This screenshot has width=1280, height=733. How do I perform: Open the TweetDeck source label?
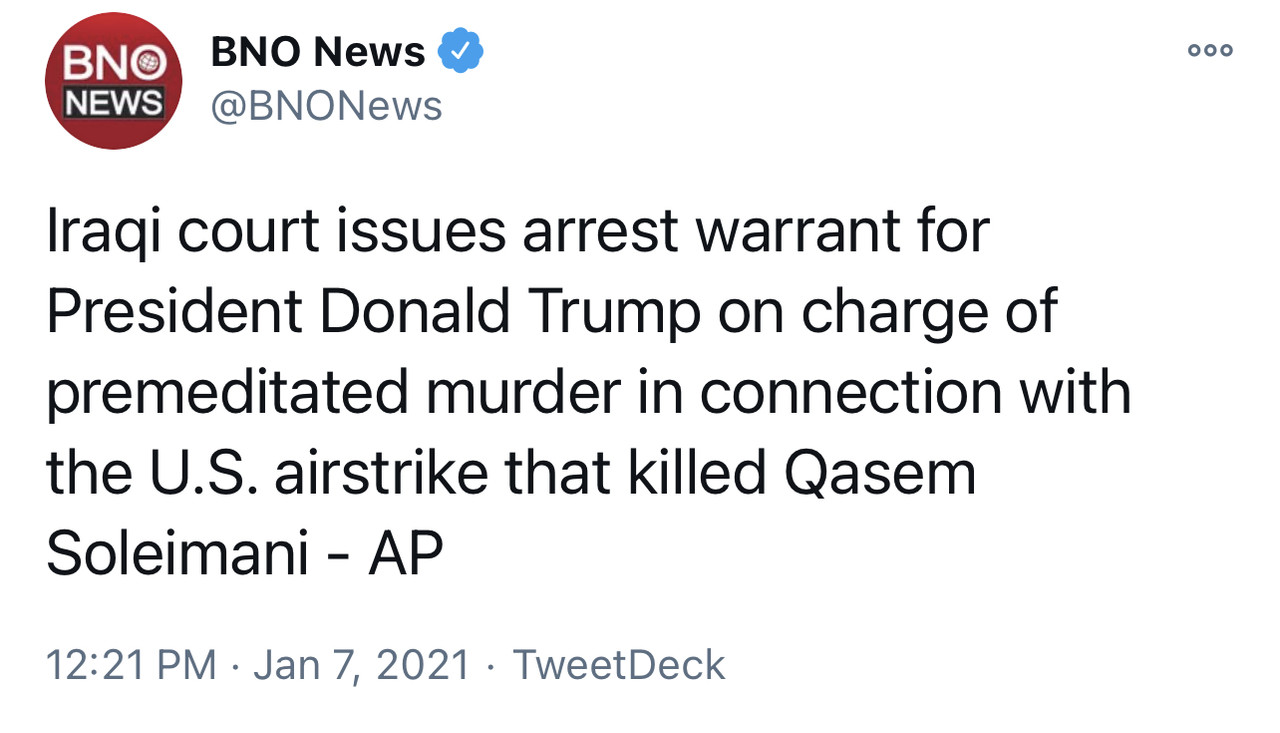tap(619, 665)
